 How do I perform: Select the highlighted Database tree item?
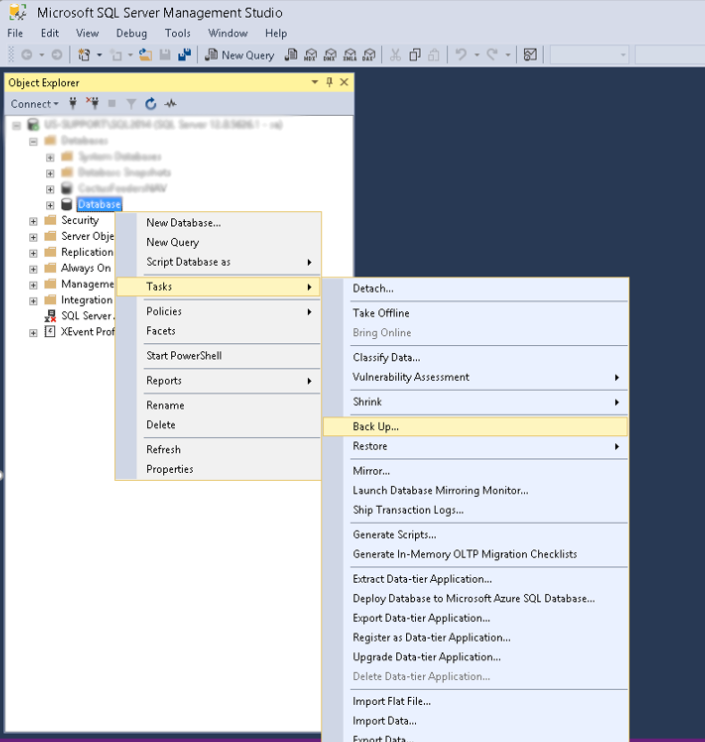pyautogui.click(x=99, y=204)
